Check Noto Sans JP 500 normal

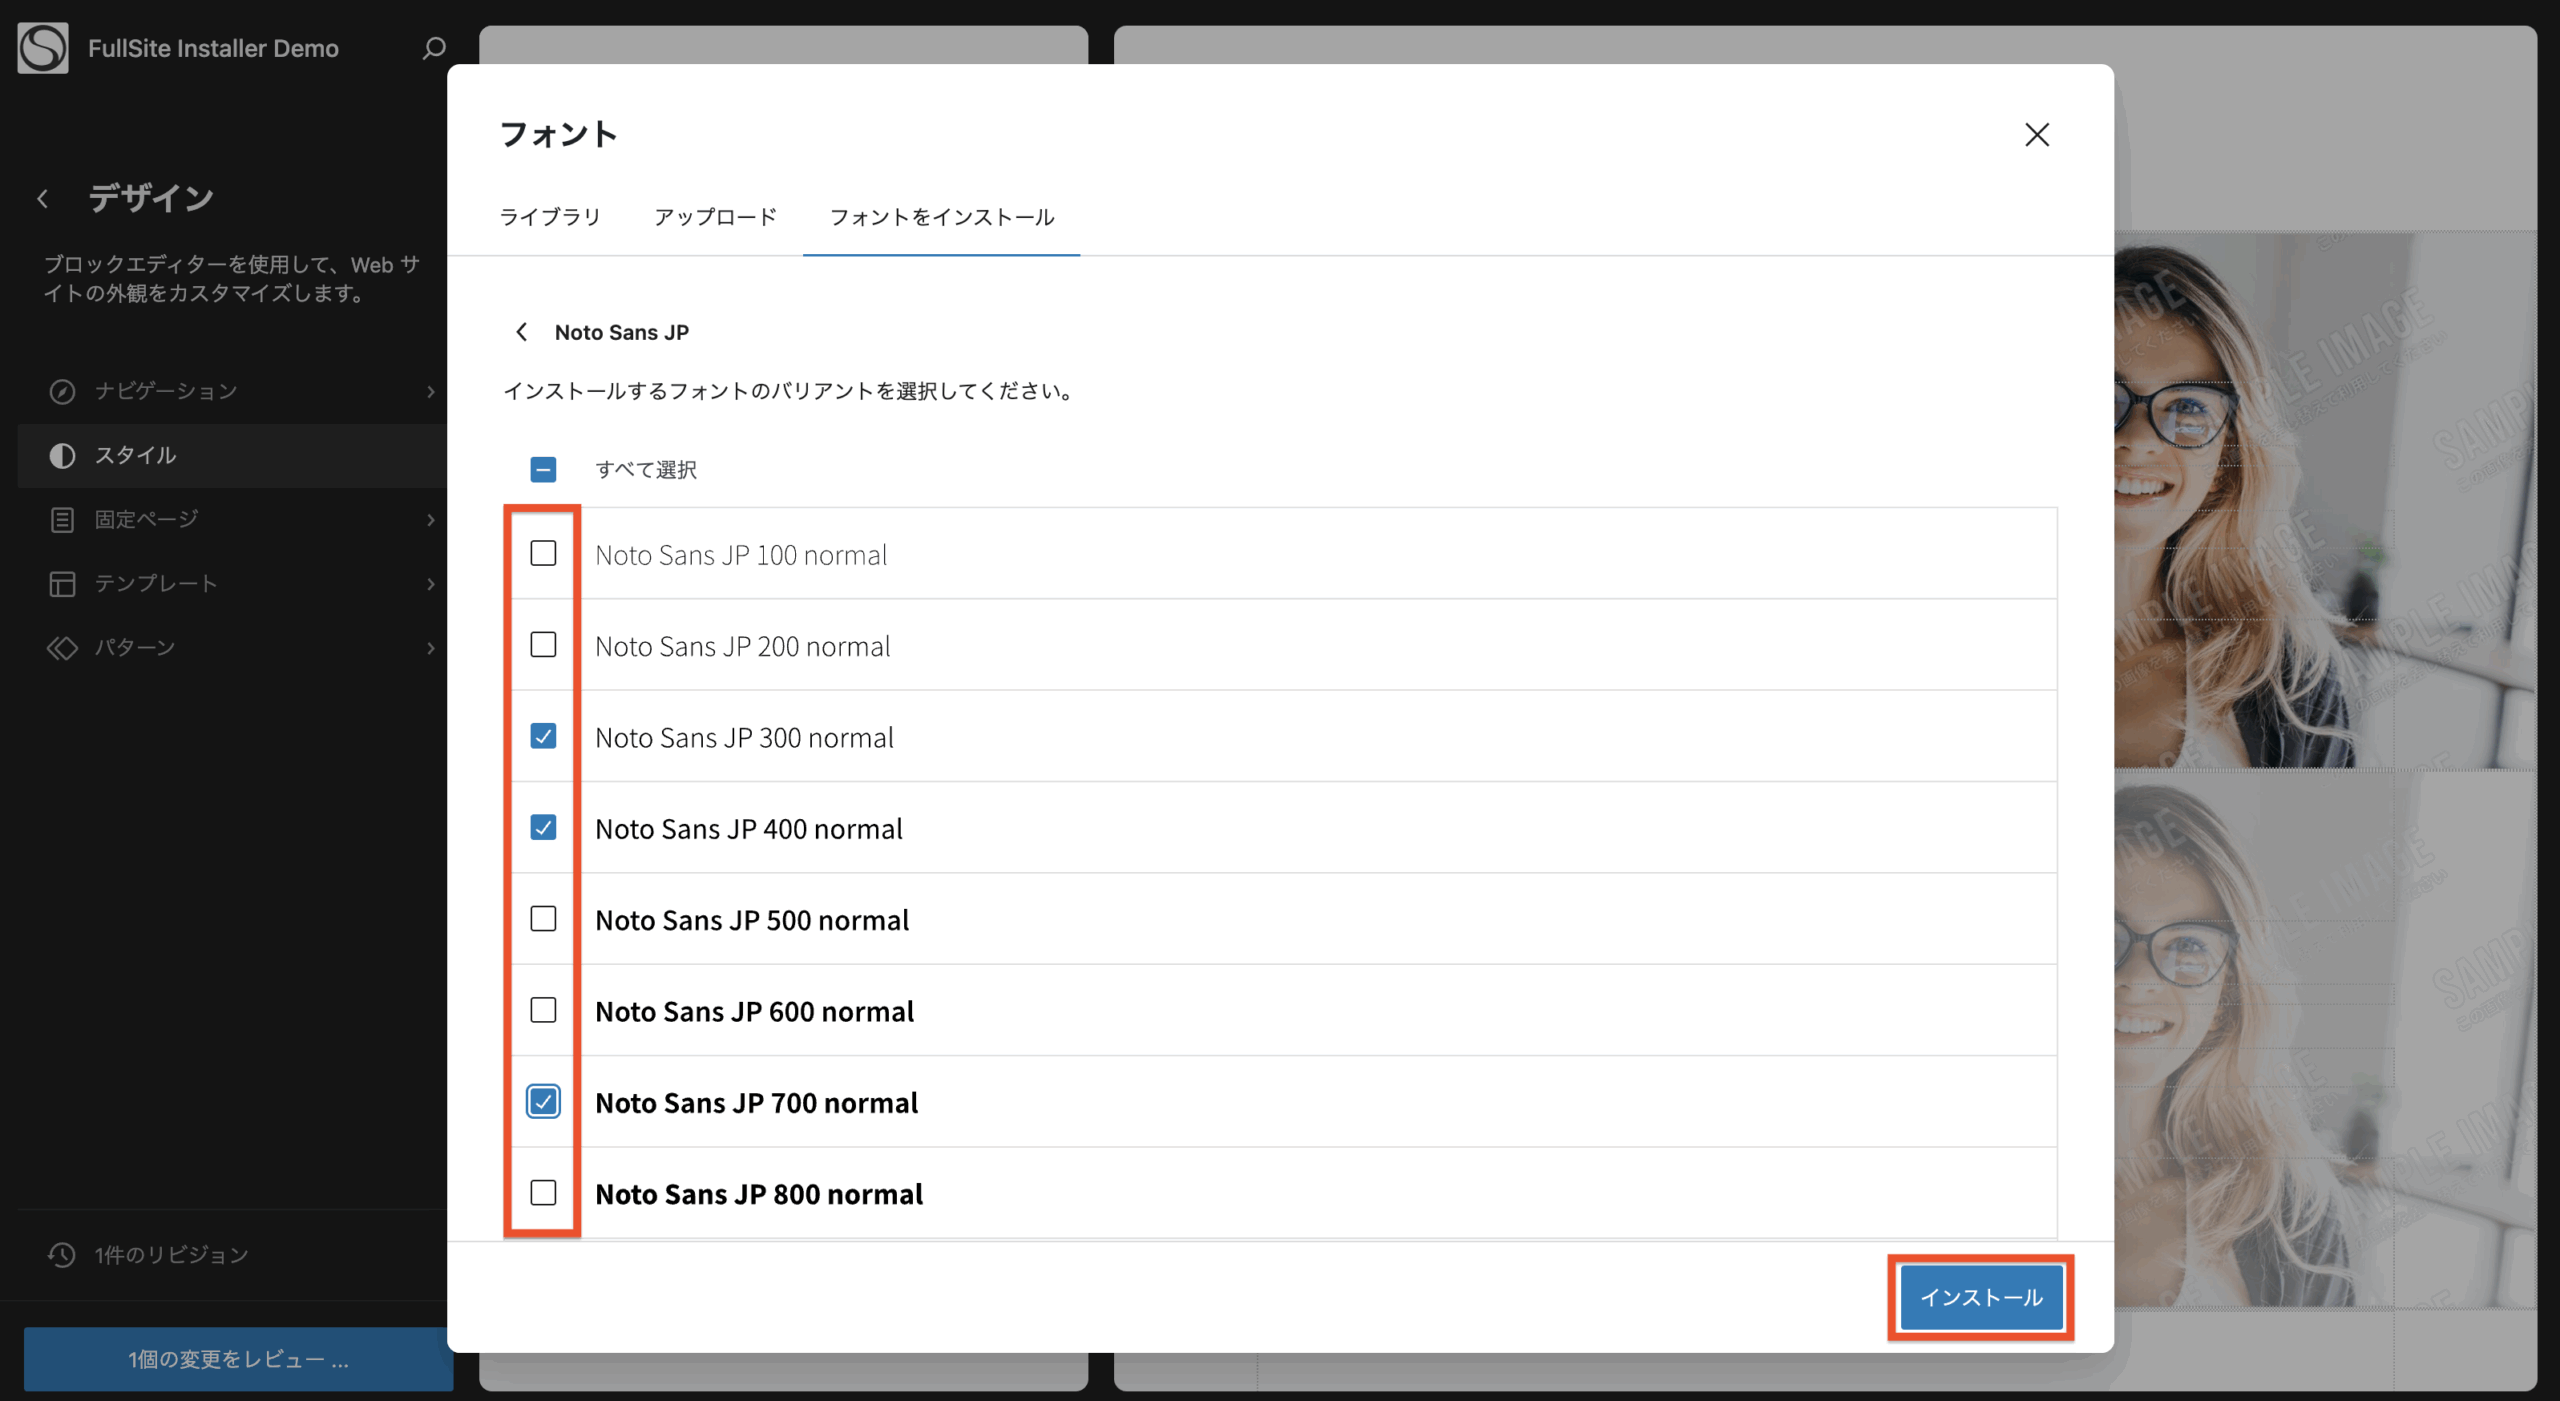tap(543, 918)
